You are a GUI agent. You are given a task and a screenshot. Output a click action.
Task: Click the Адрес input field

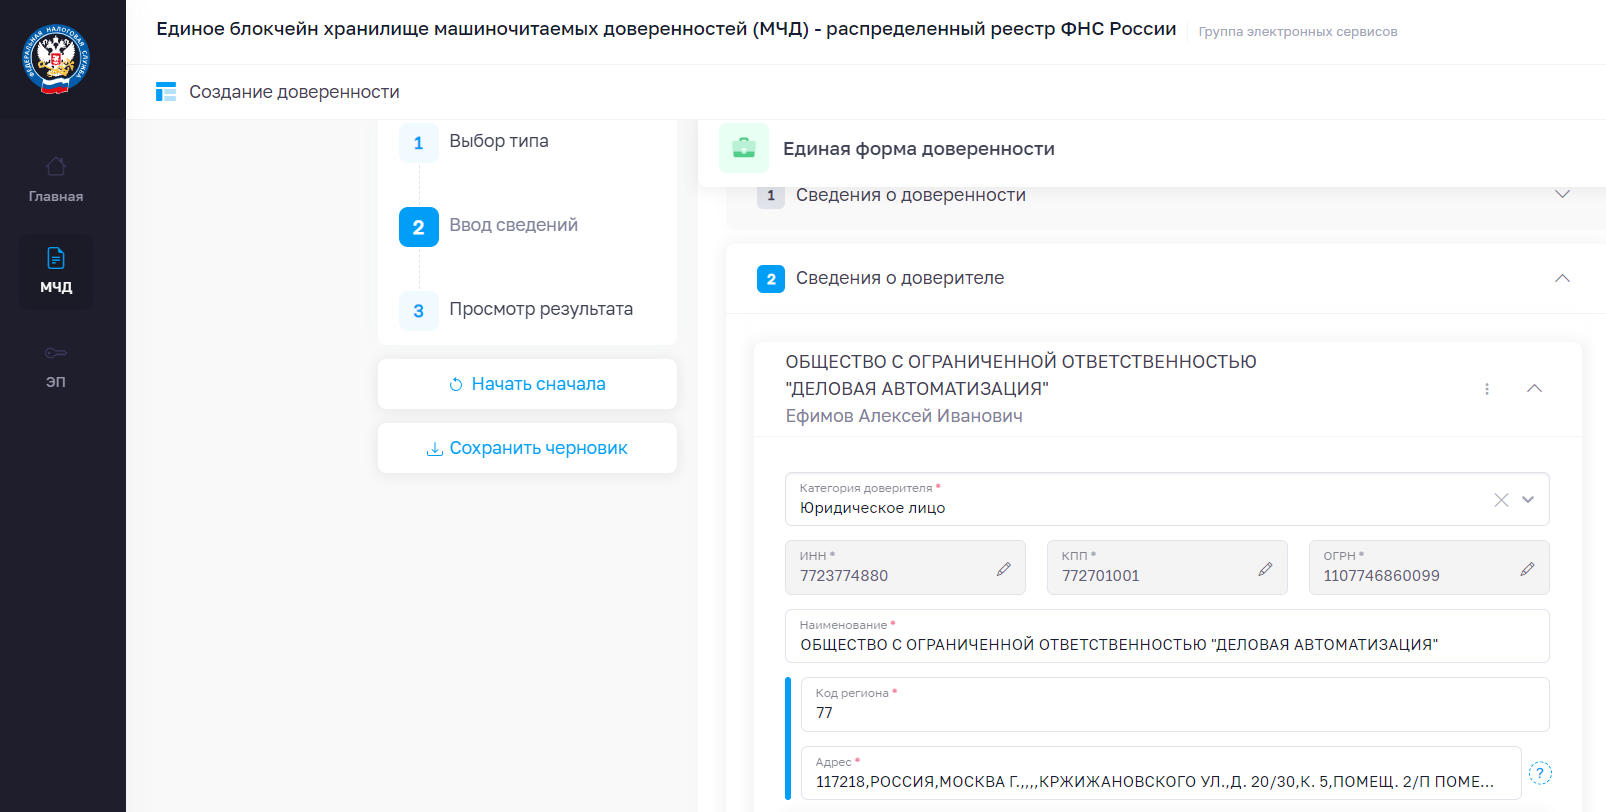tap(1161, 773)
